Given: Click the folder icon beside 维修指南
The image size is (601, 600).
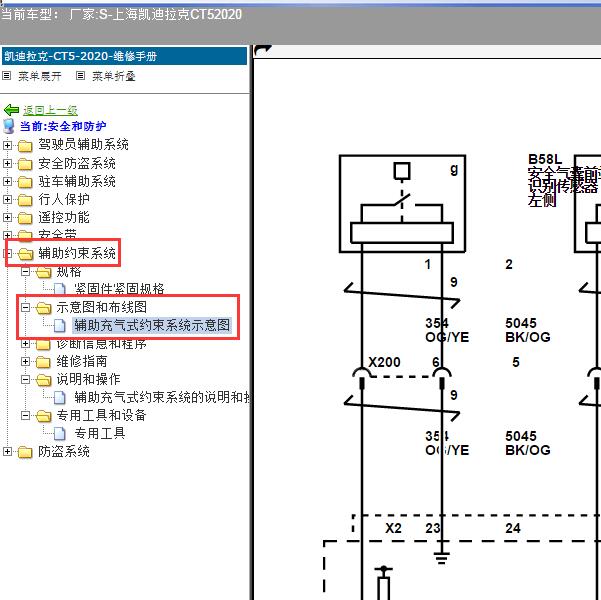Looking at the screenshot, I should pos(43,362).
